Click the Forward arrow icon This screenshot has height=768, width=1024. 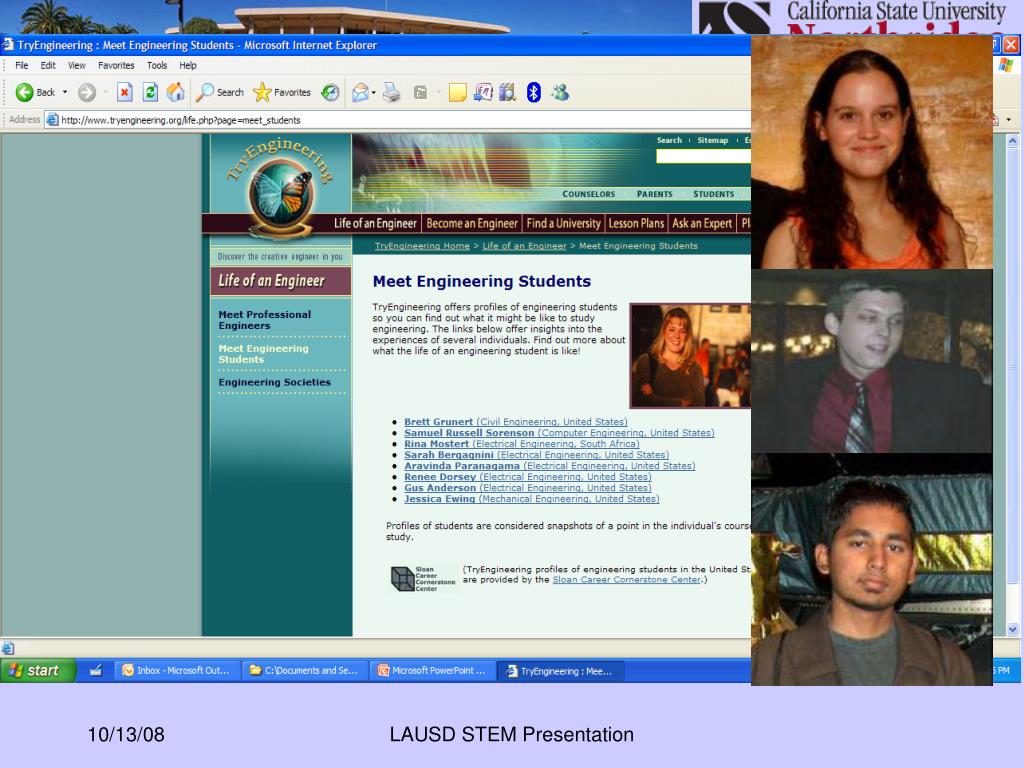(87, 93)
